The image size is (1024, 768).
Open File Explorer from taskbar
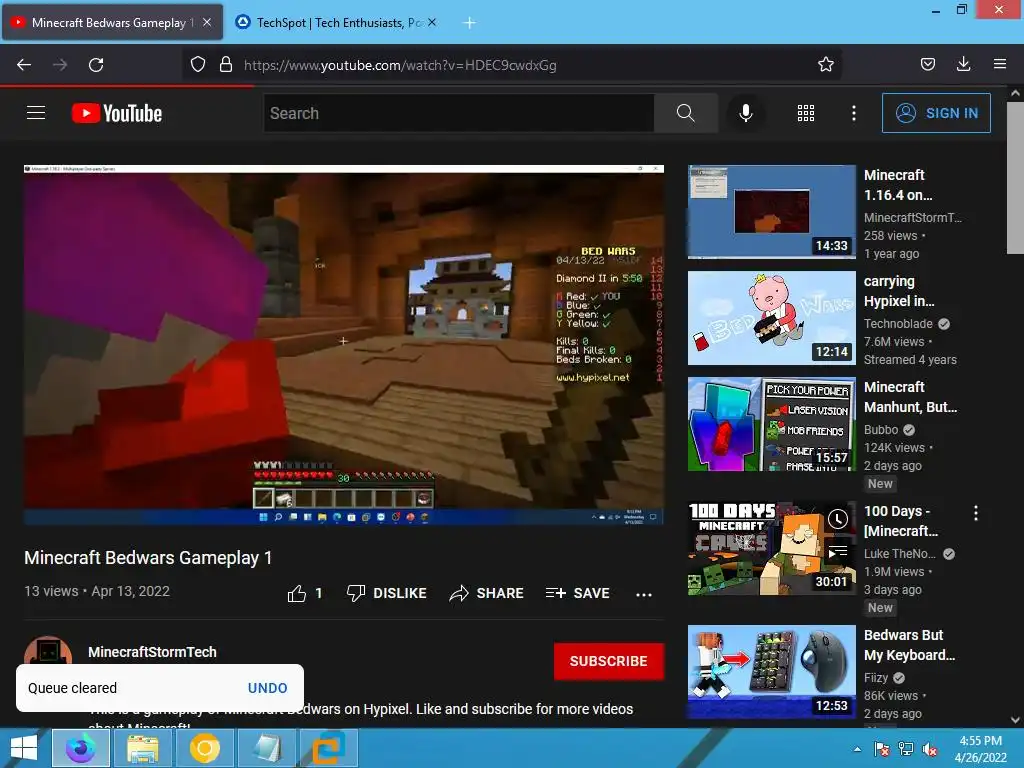(x=142, y=748)
